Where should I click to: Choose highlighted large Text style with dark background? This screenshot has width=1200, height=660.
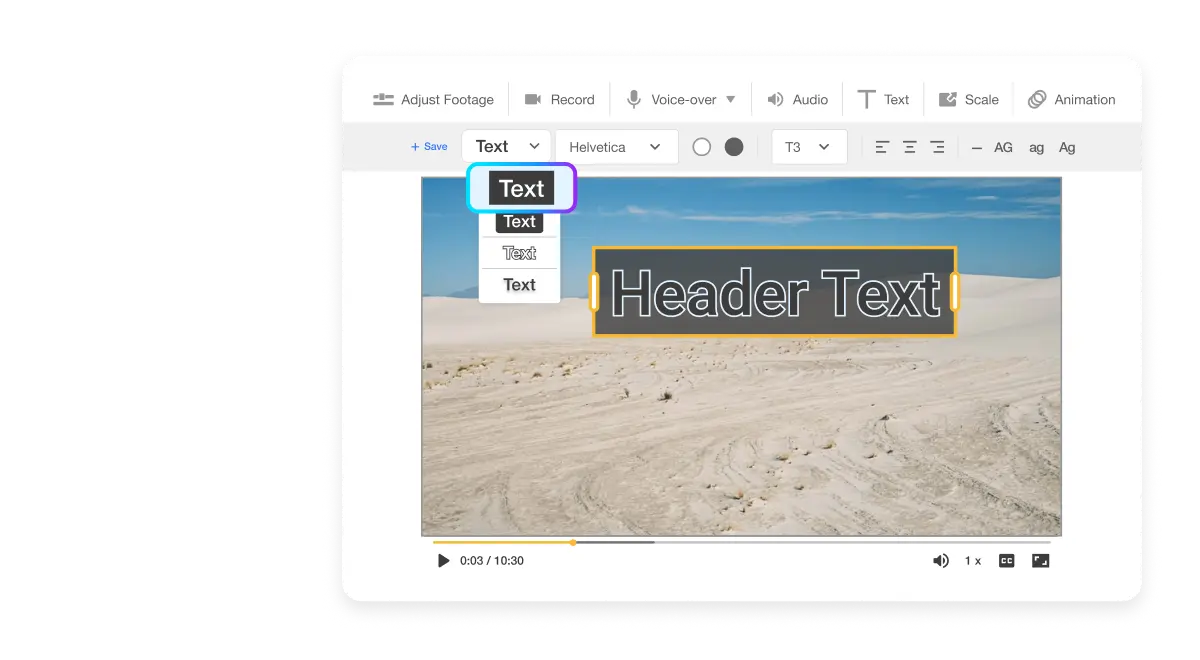[x=522, y=188]
